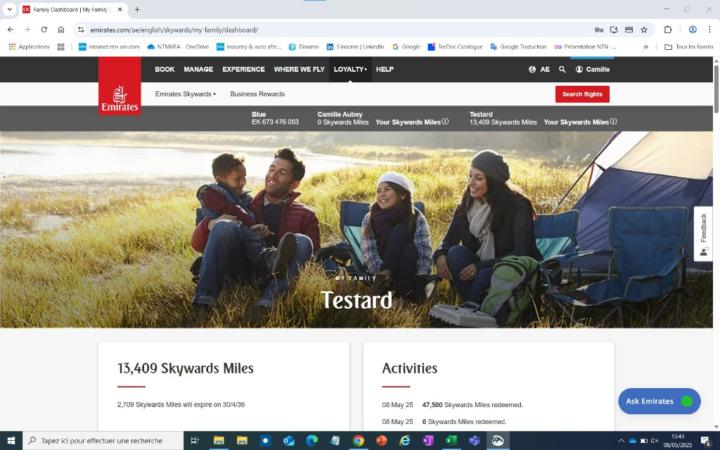Open the Windows notification center icon
Screen dimensions: 720x450
(x=705, y=441)
